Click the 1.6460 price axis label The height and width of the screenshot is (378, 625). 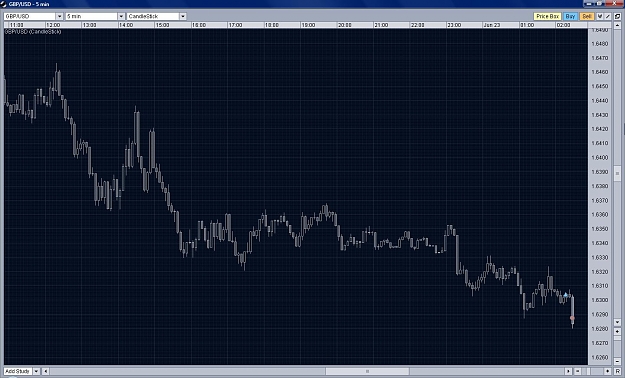point(599,72)
